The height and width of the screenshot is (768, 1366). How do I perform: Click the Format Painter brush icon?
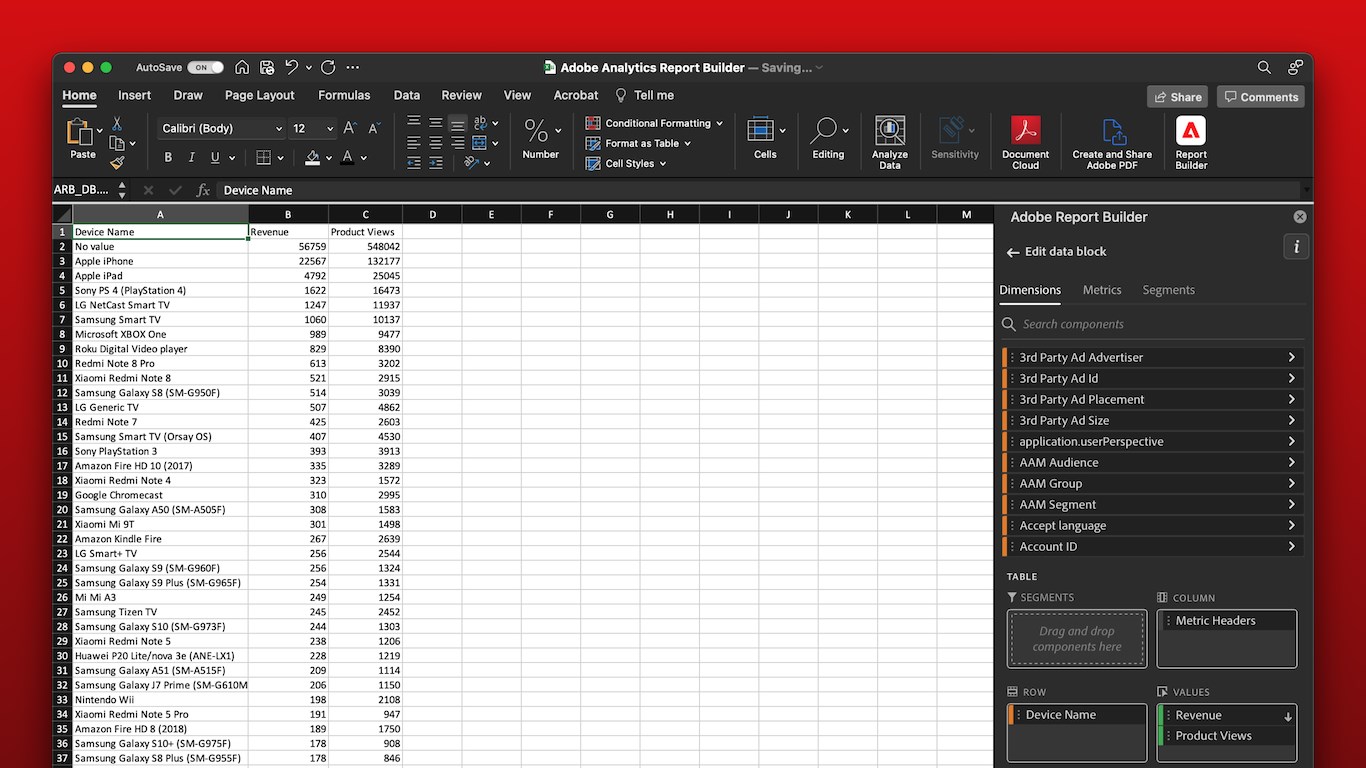click(x=117, y=163)
